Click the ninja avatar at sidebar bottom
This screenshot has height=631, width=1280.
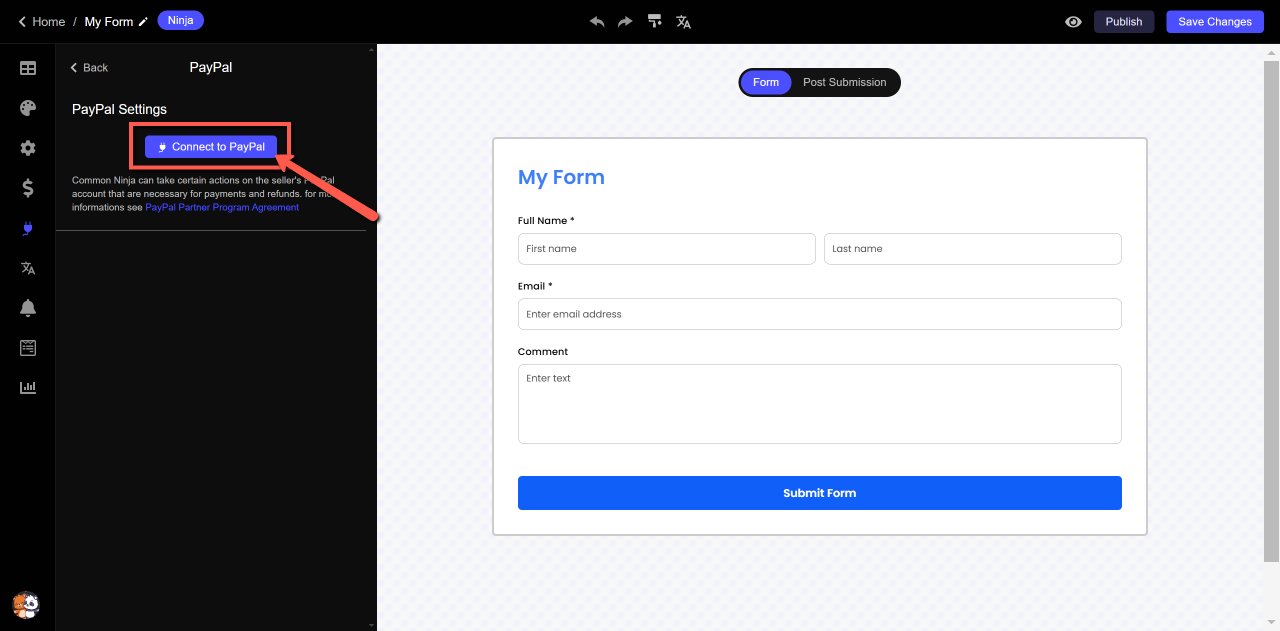click(x=26, y=605)
